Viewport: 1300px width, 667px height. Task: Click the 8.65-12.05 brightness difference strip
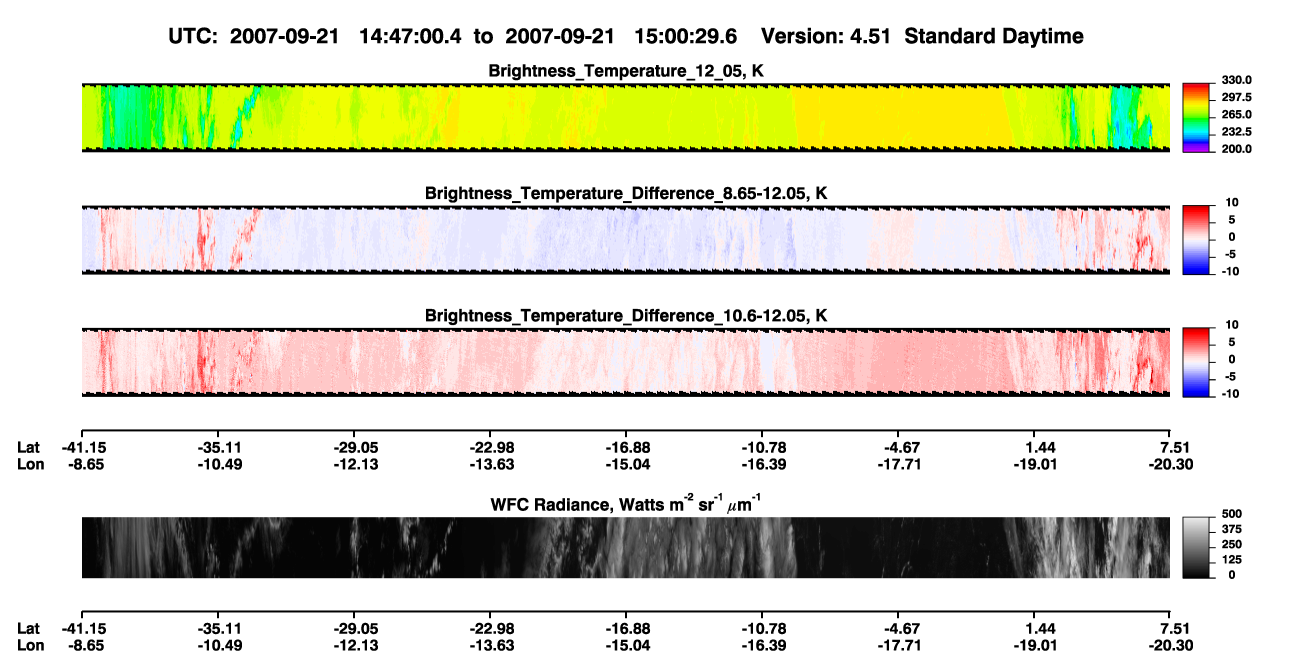(x=626, y=240)
